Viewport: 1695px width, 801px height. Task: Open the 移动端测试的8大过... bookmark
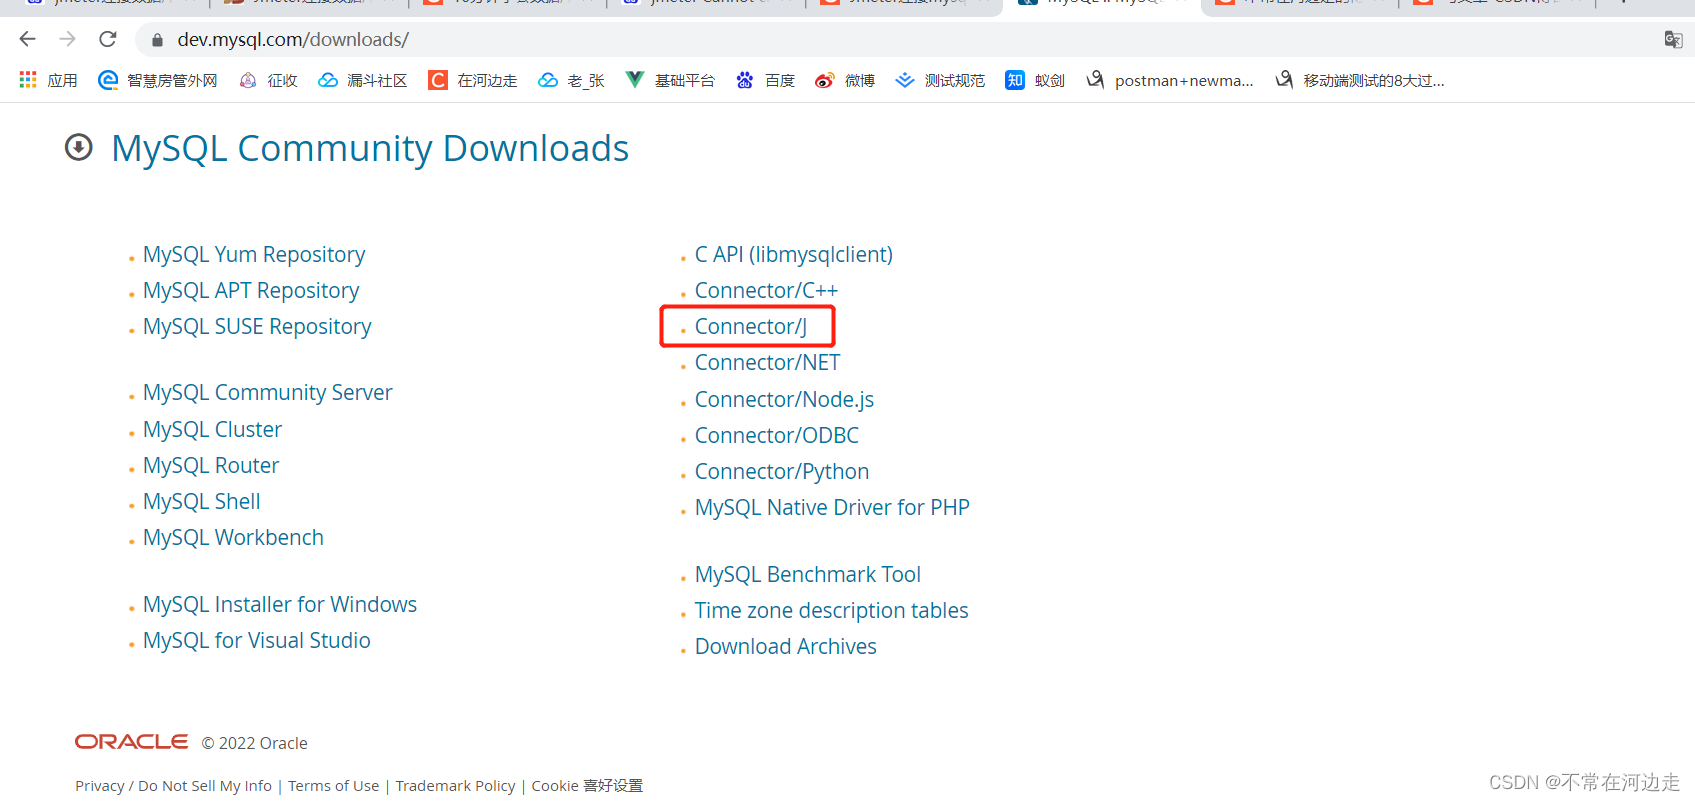tap(1360, 80)
